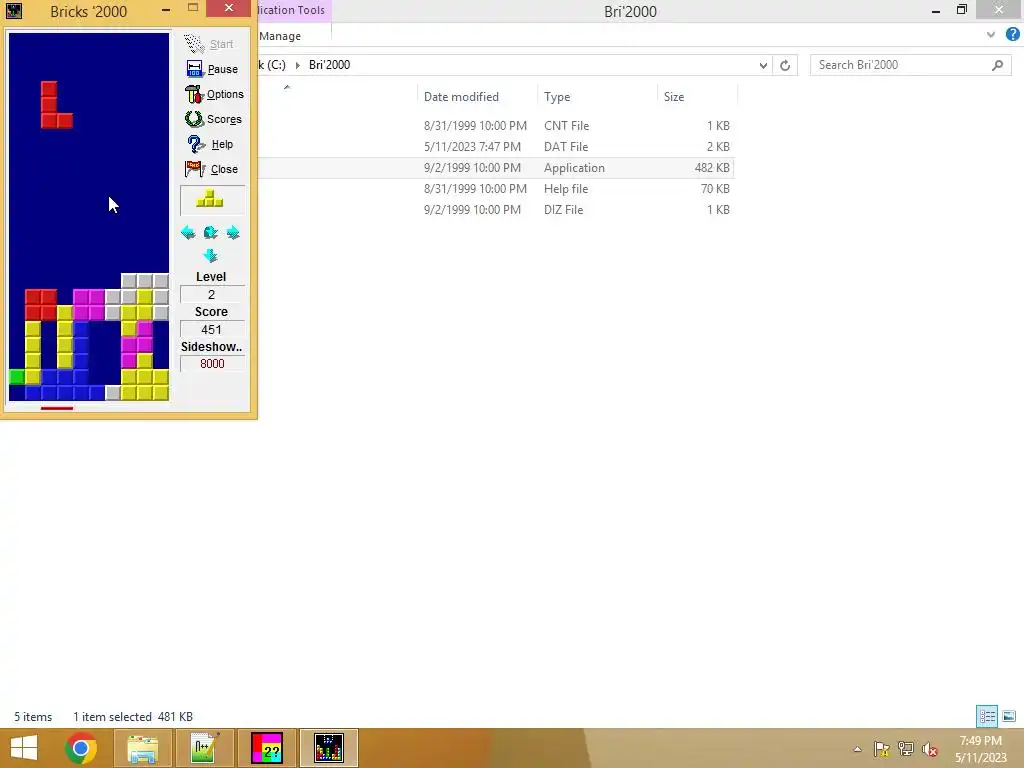Screen dimensions: 1024x768
Task: Open the Manage ribbon tab in Explorer
Action: point(280,36)
